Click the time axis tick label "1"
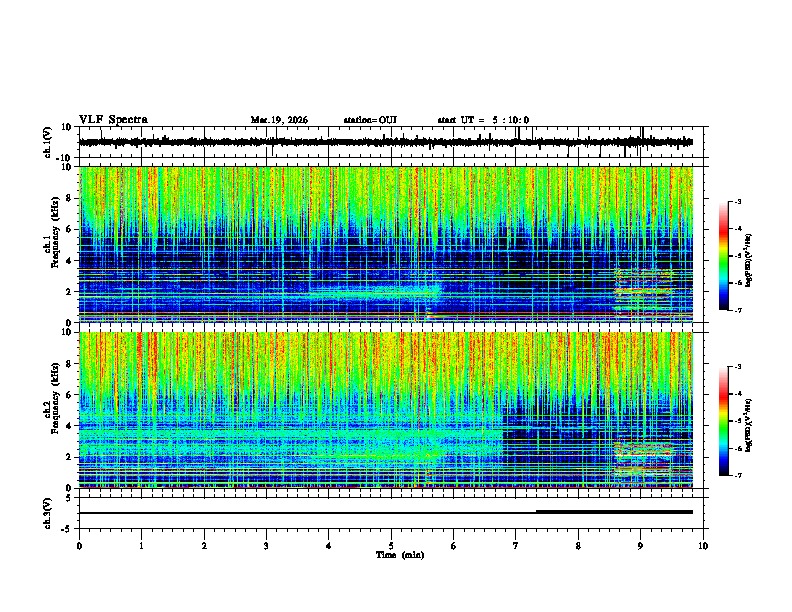The height and width of the screenshot is (612, 792). pyautogui.click(x=141, y=545)
